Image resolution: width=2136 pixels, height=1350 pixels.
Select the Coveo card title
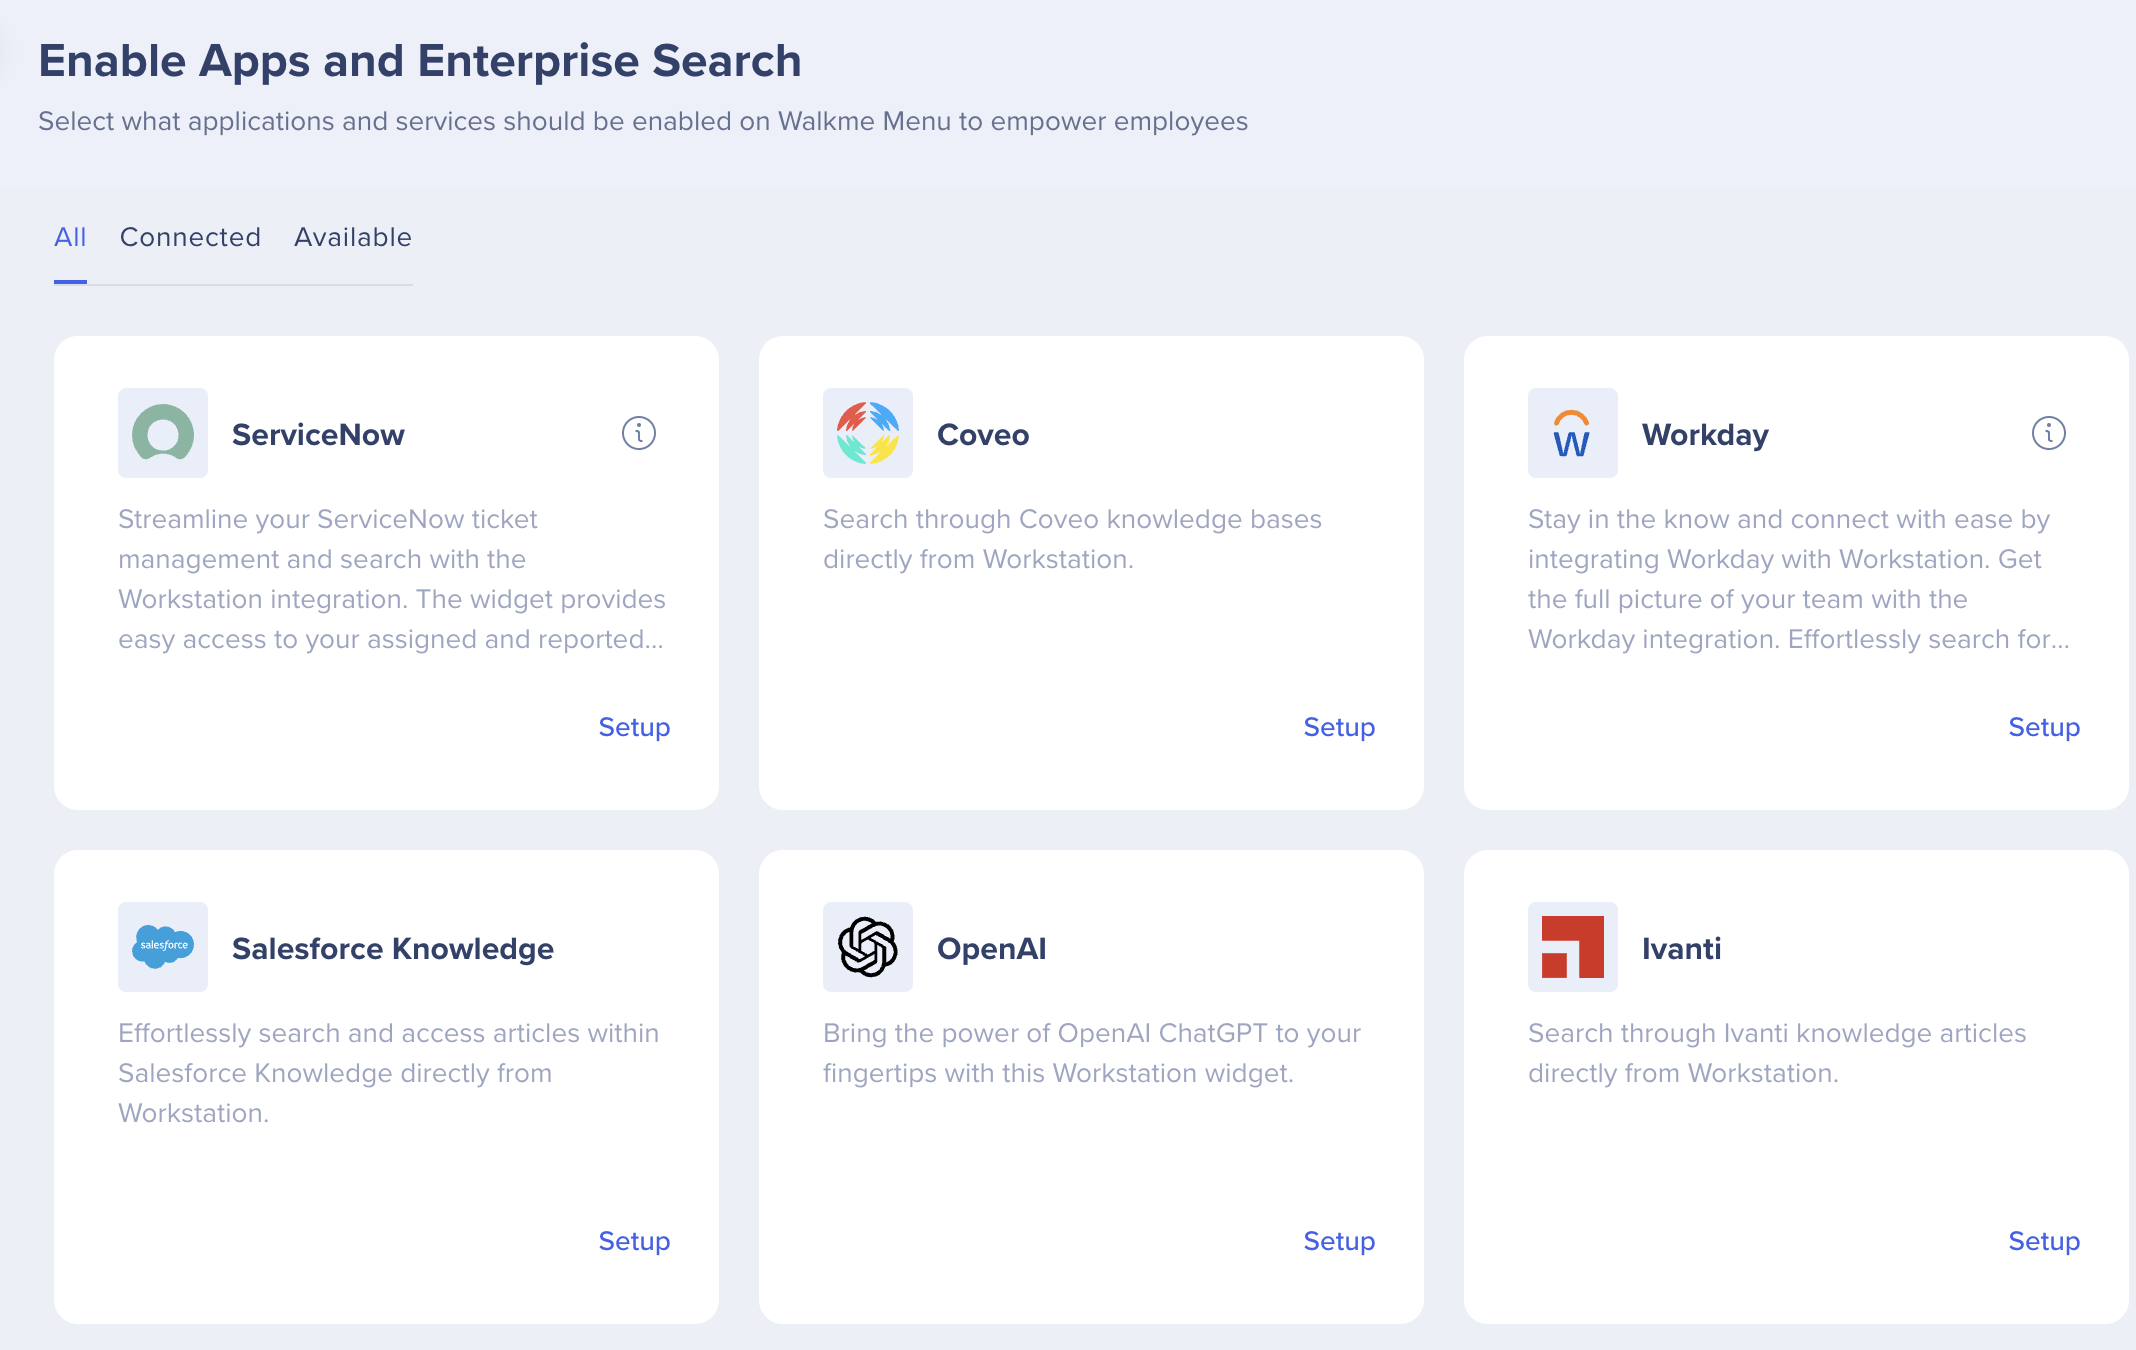[x=983, y=434]
